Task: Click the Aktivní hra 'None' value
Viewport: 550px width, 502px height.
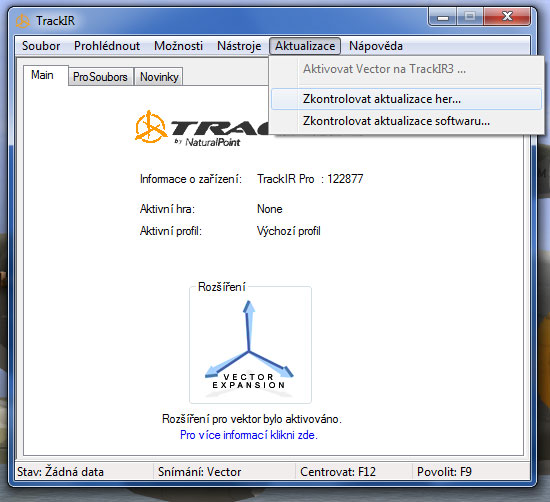Action: (x=269, y=209)
